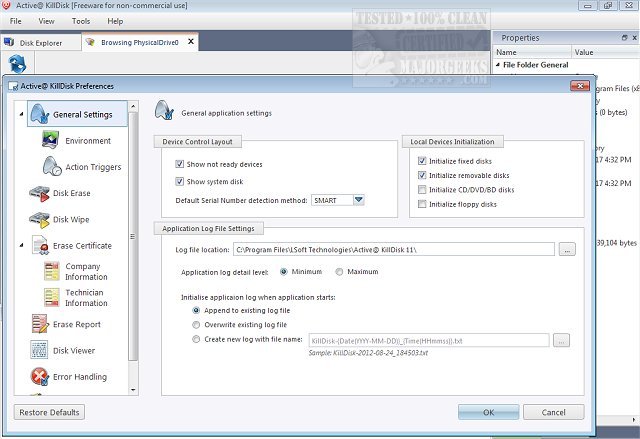Click the settings sidebar scrollbar thumb
Viewport: 640px width, 439px height.
tap(133, 237)
